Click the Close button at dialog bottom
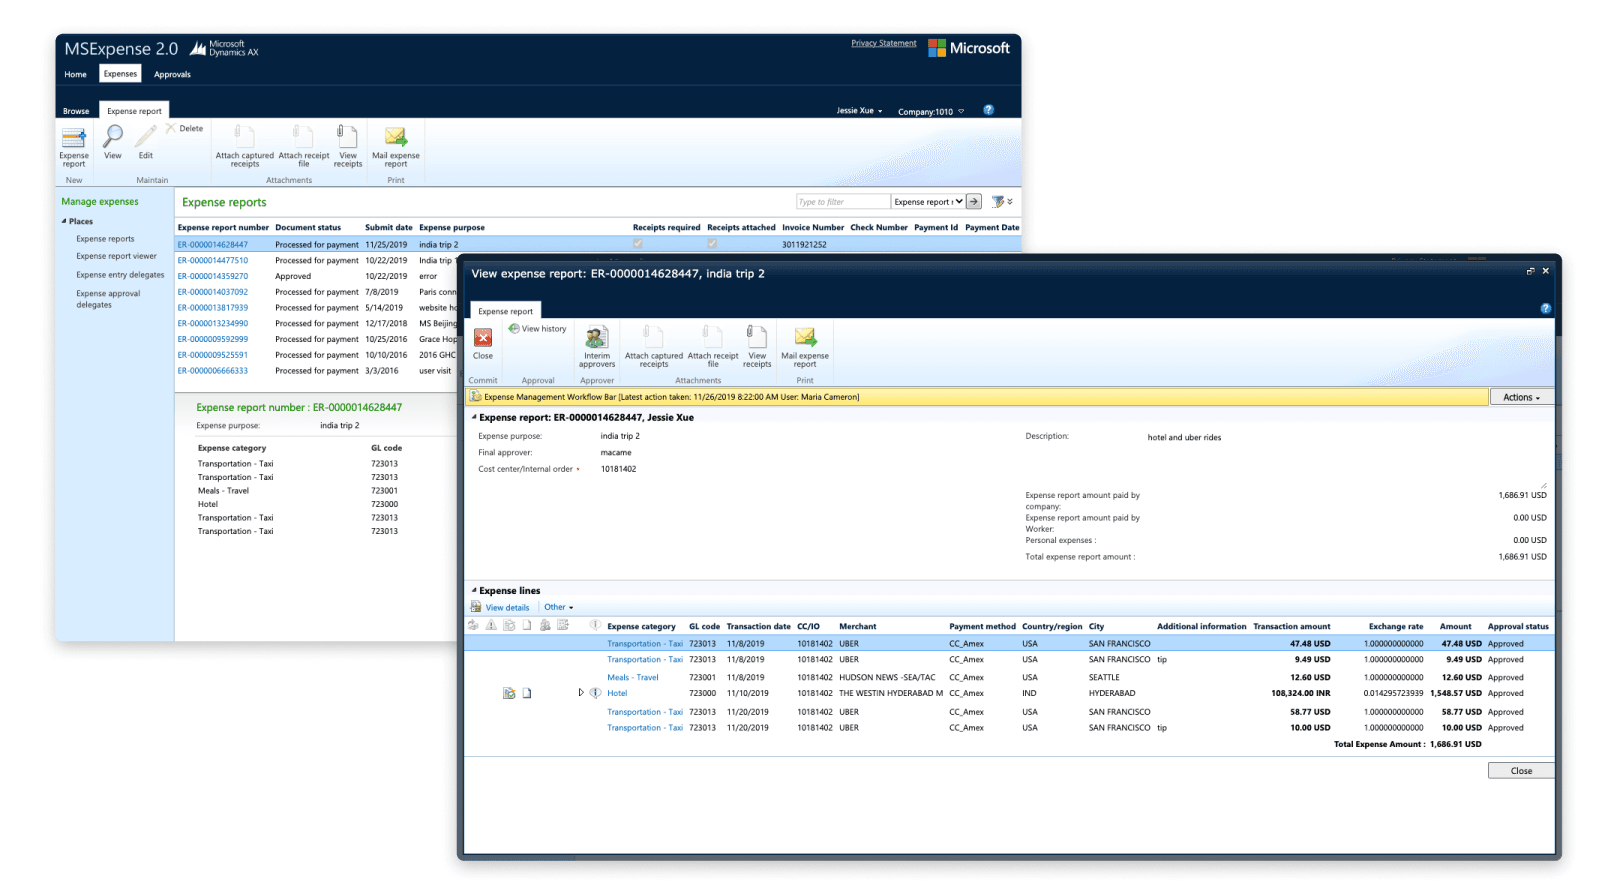The image size is (1600, 892). point(1521,771)
